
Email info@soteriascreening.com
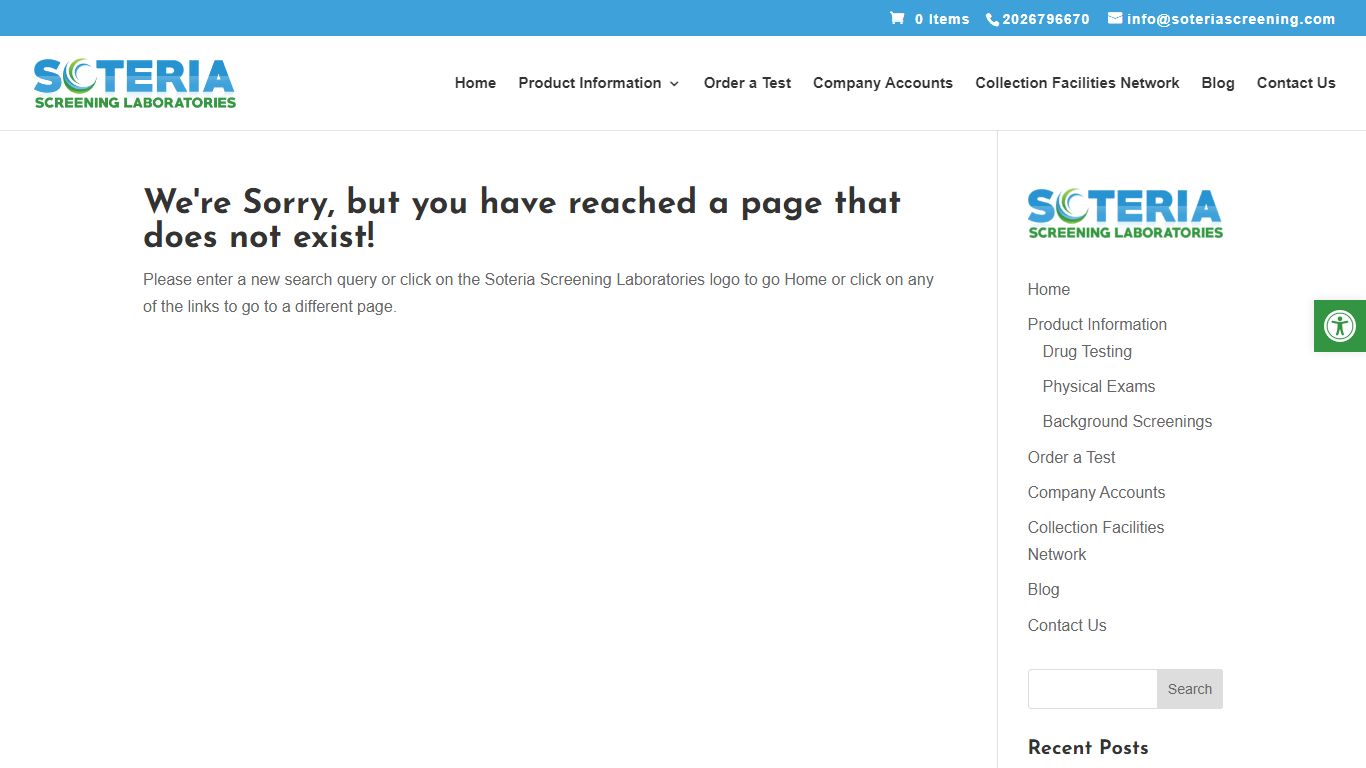pyautogui.click(x=1231, y=19)
